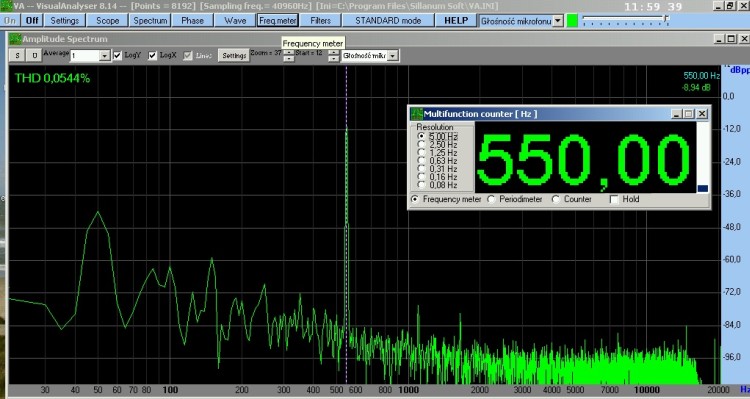Image resolution: width=750 pixels, height=399 pixels.
Task: Maximize the Multifunction counter window
Action: 688,114
